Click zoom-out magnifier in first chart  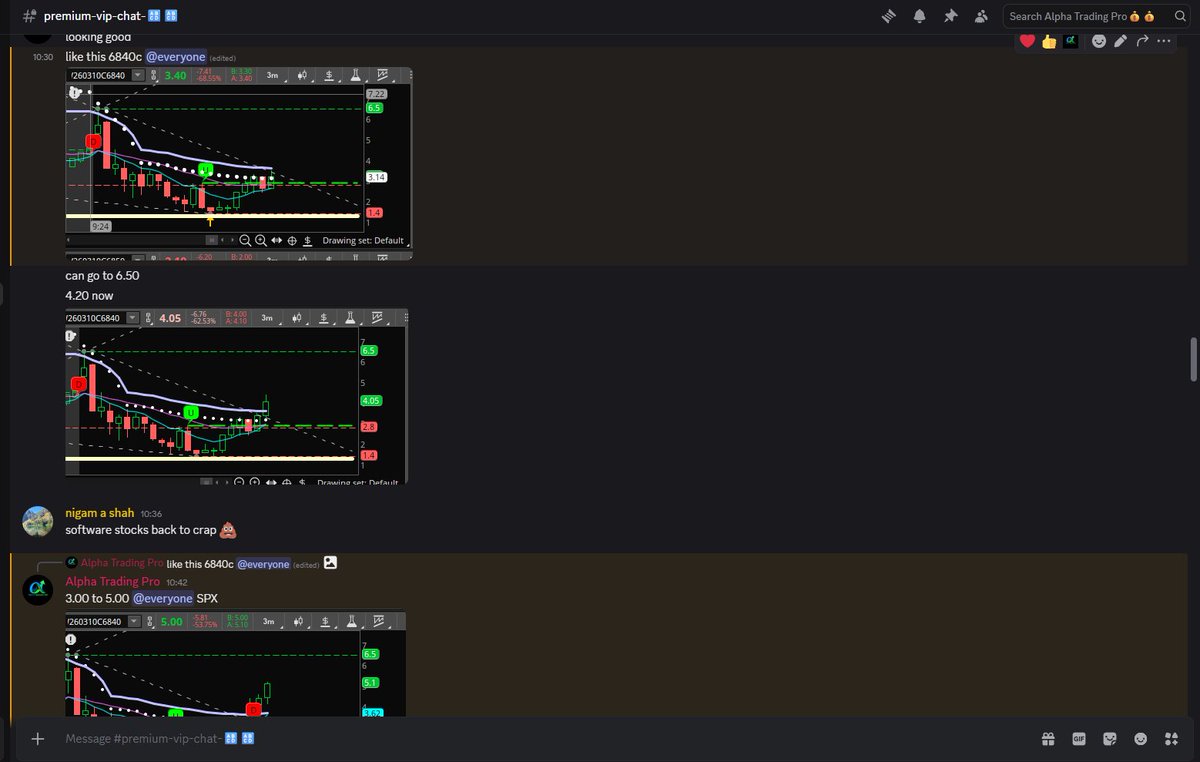[245, 240]
